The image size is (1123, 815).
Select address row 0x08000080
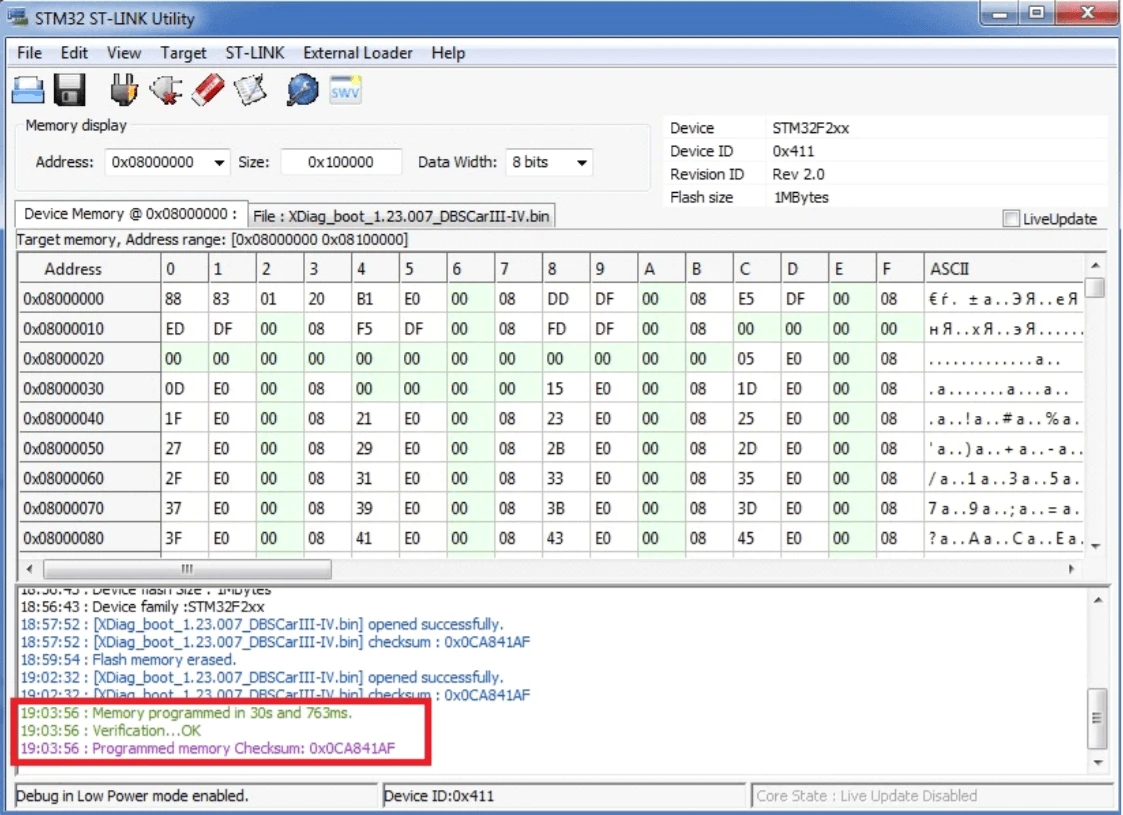[x=90, y=539]
